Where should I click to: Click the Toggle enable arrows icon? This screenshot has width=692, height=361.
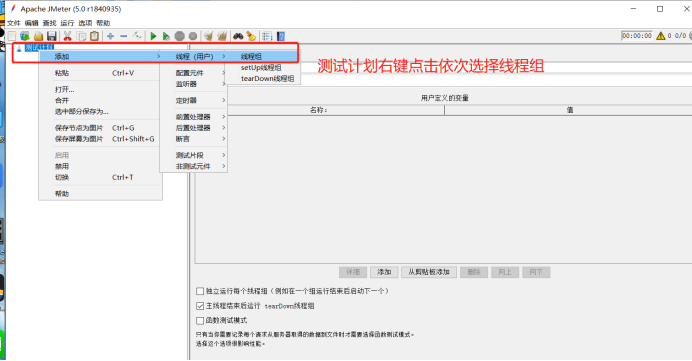tap(137, 36)
